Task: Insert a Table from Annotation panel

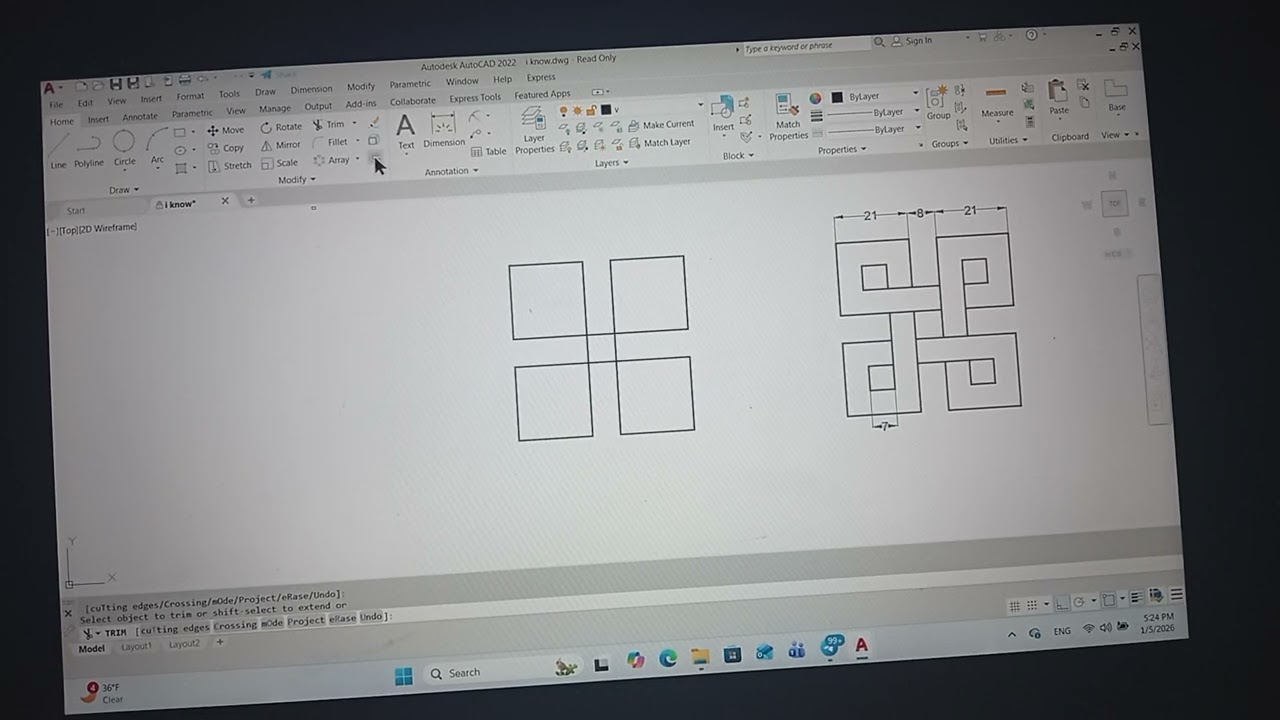Action: [489, 151]
